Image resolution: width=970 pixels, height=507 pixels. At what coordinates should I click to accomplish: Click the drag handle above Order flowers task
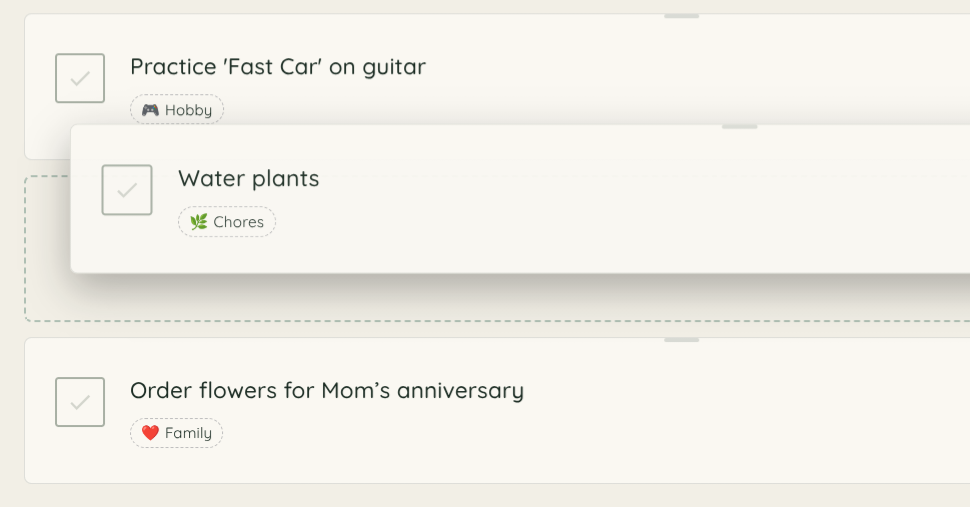[x=682, y=340]
